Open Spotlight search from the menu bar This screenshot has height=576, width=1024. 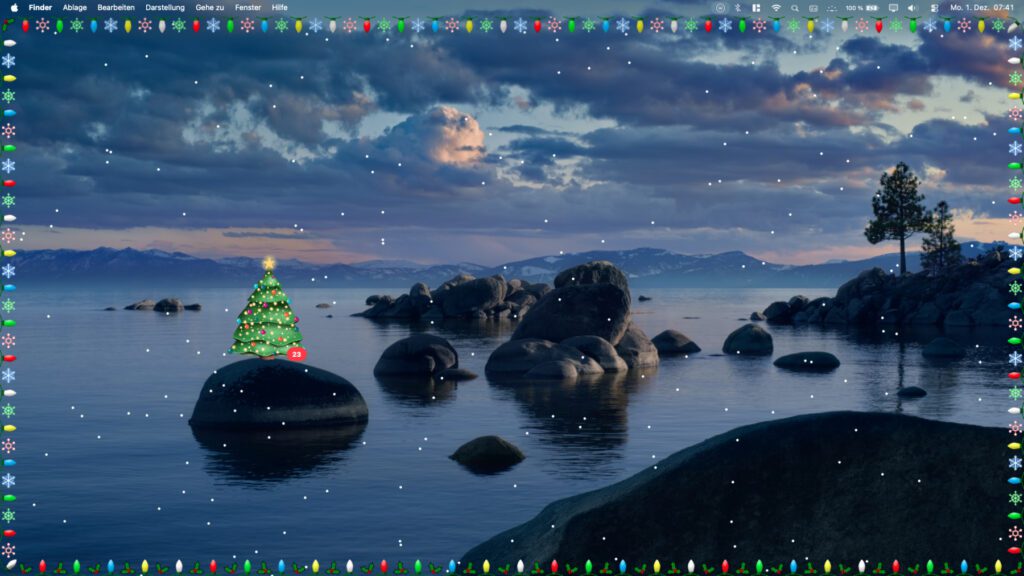[795, 7]
